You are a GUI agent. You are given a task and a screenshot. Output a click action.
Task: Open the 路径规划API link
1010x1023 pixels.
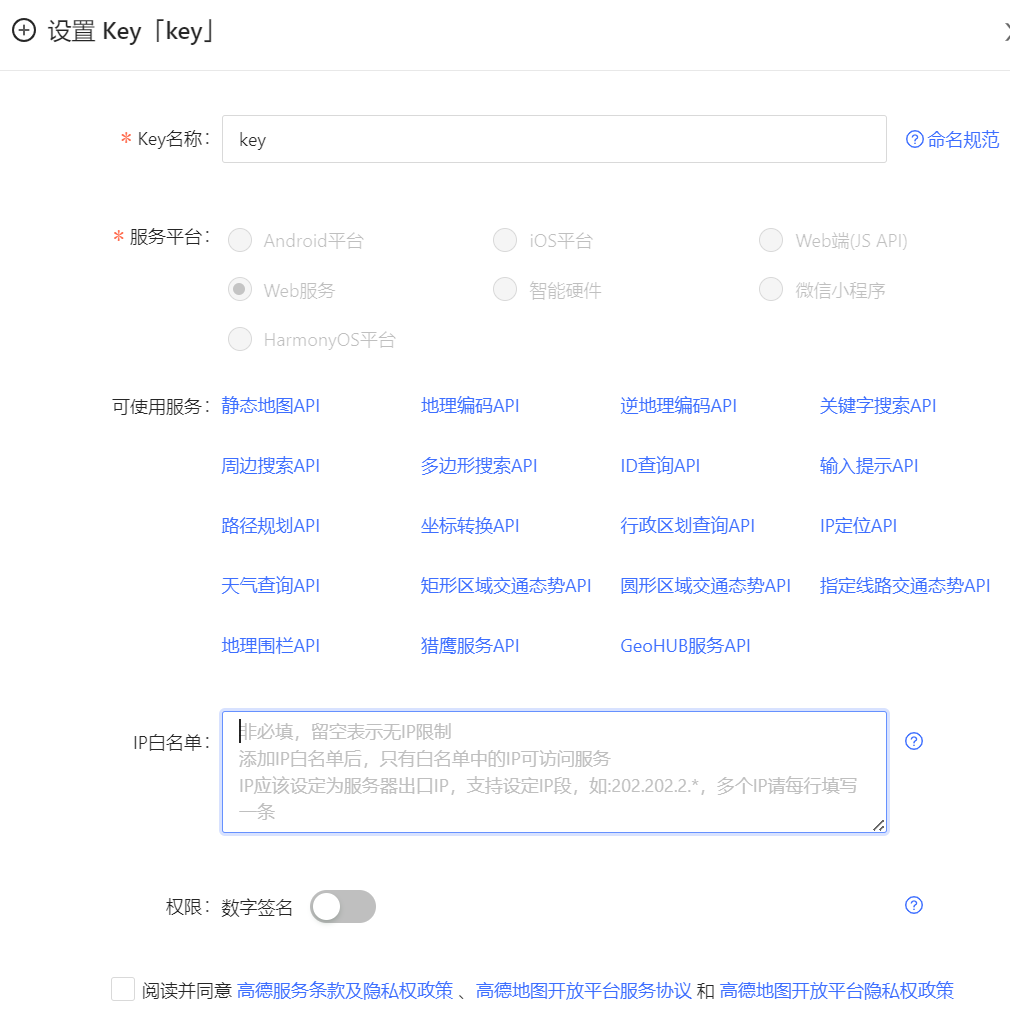tap(271, 526)
